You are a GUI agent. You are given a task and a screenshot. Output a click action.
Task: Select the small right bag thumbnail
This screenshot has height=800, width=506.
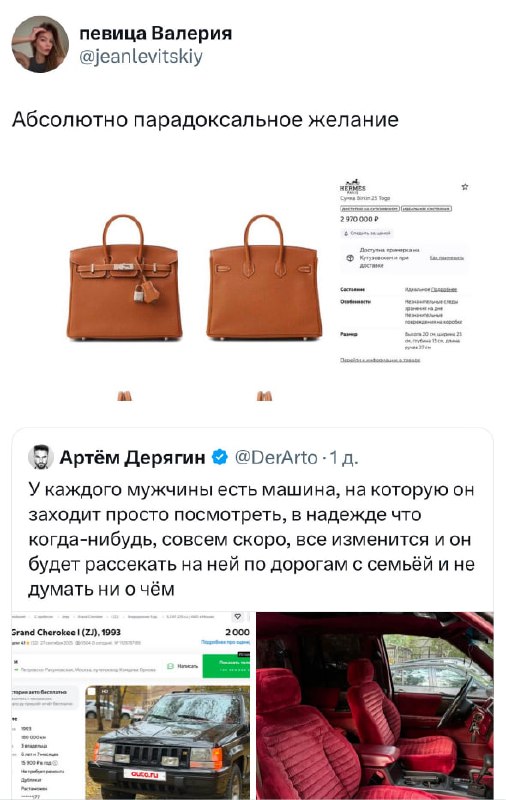pyautogui.click(x=264, y=396)
